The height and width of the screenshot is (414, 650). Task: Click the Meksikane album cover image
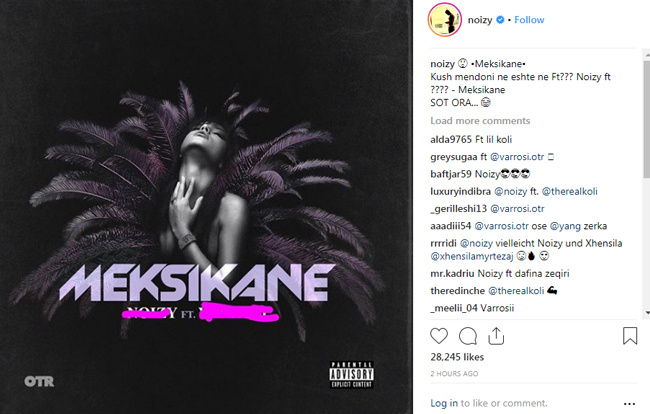pos(206,207)
